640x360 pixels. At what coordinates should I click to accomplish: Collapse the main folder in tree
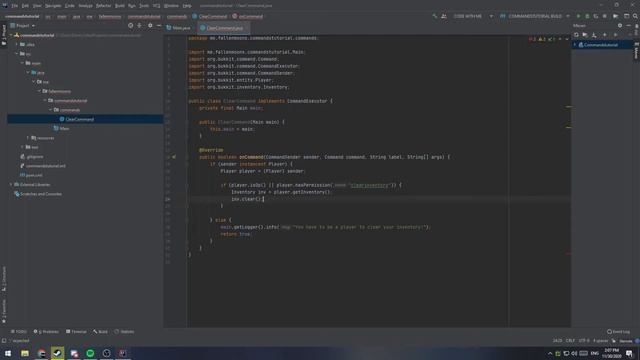click(x=22, y=63)
